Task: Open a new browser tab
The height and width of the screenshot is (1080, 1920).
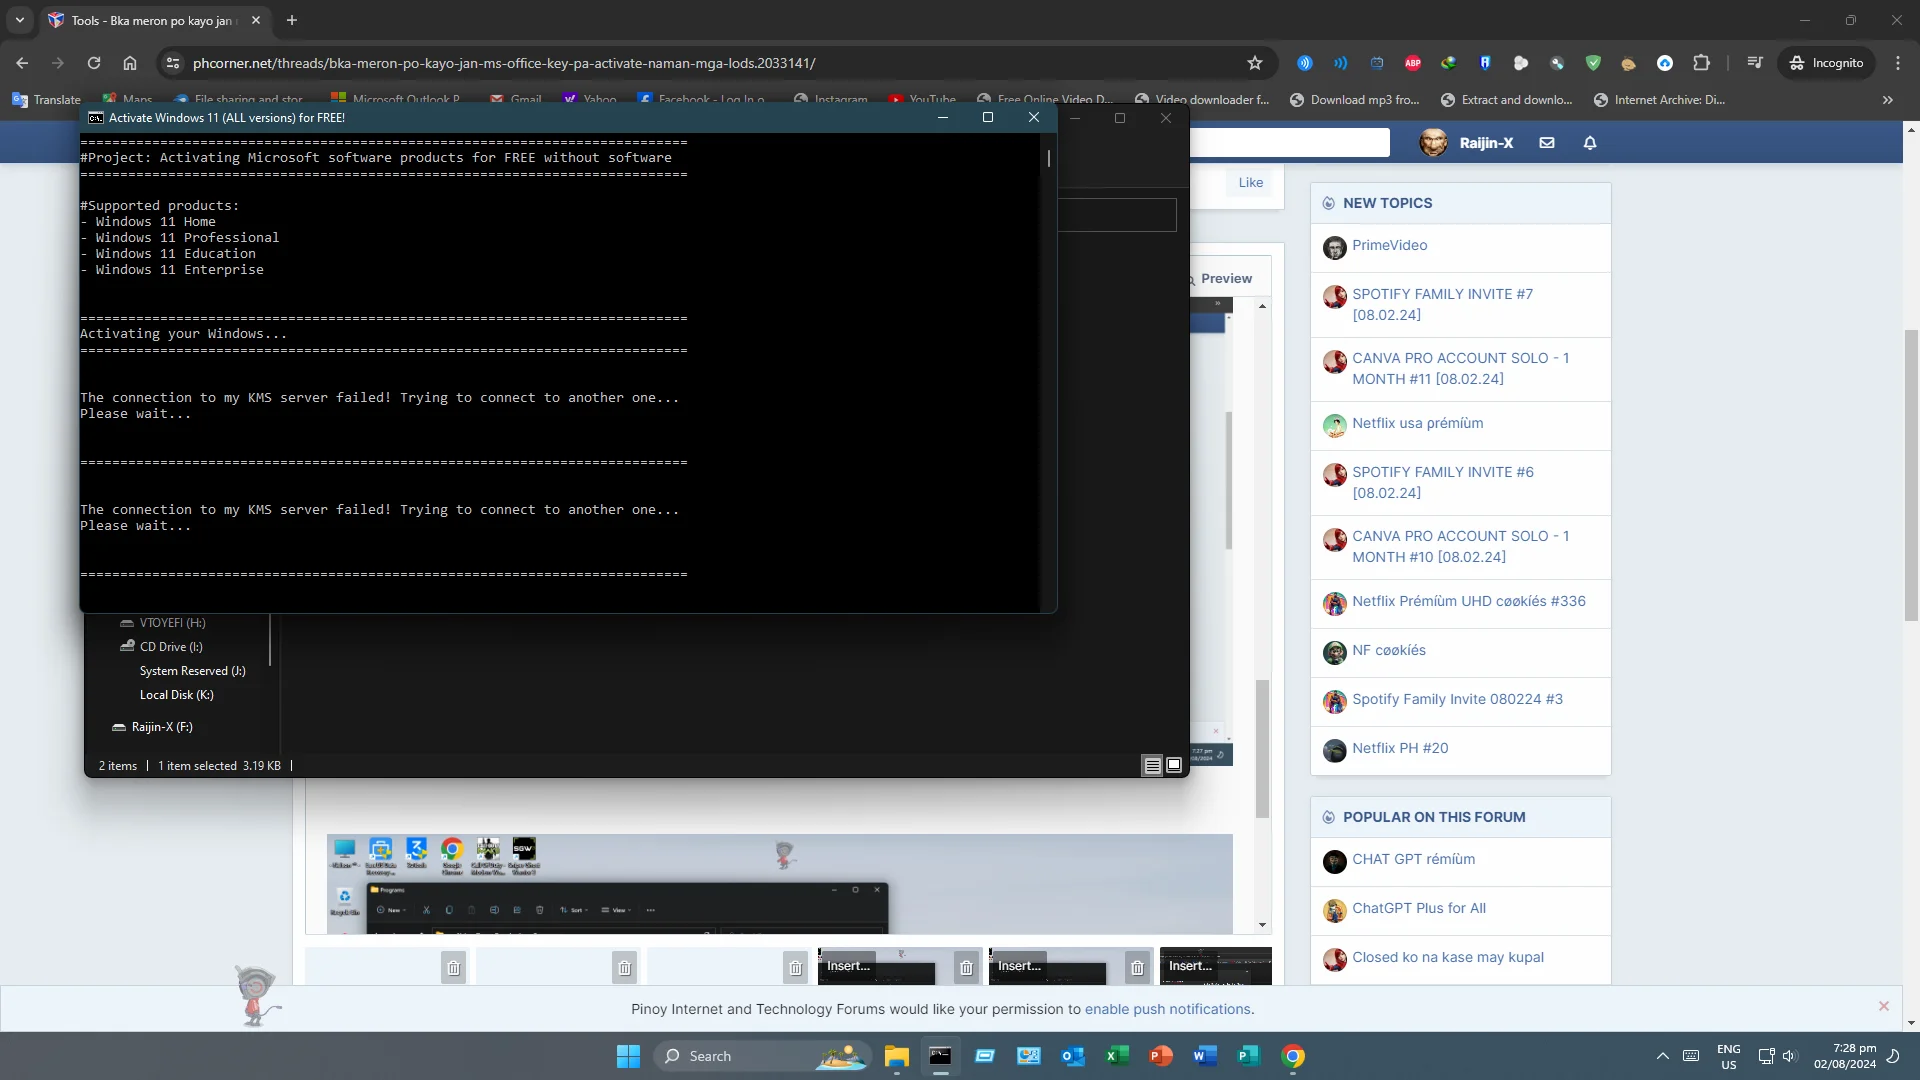Action: (x=292, y=20)
